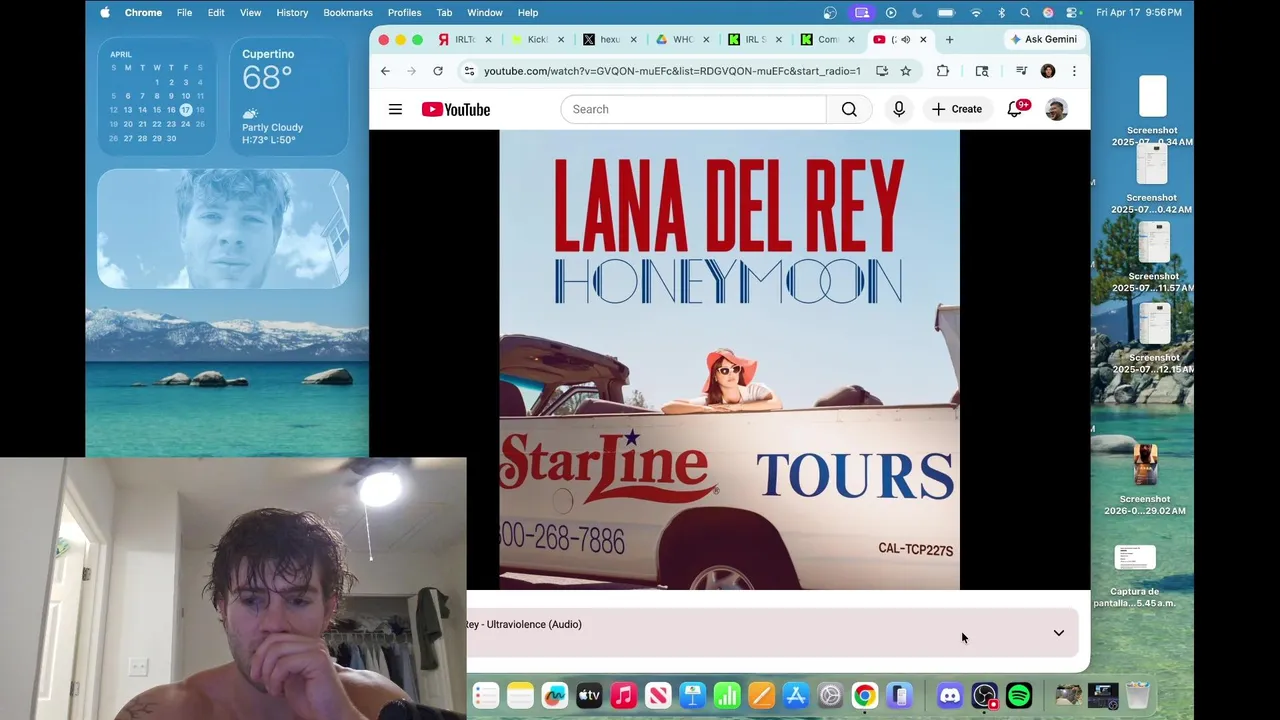Screen dimensions: 1280x720
Task: Open Control Center in menu bar
Action: pyautogui.click(x=1073, y=12)
